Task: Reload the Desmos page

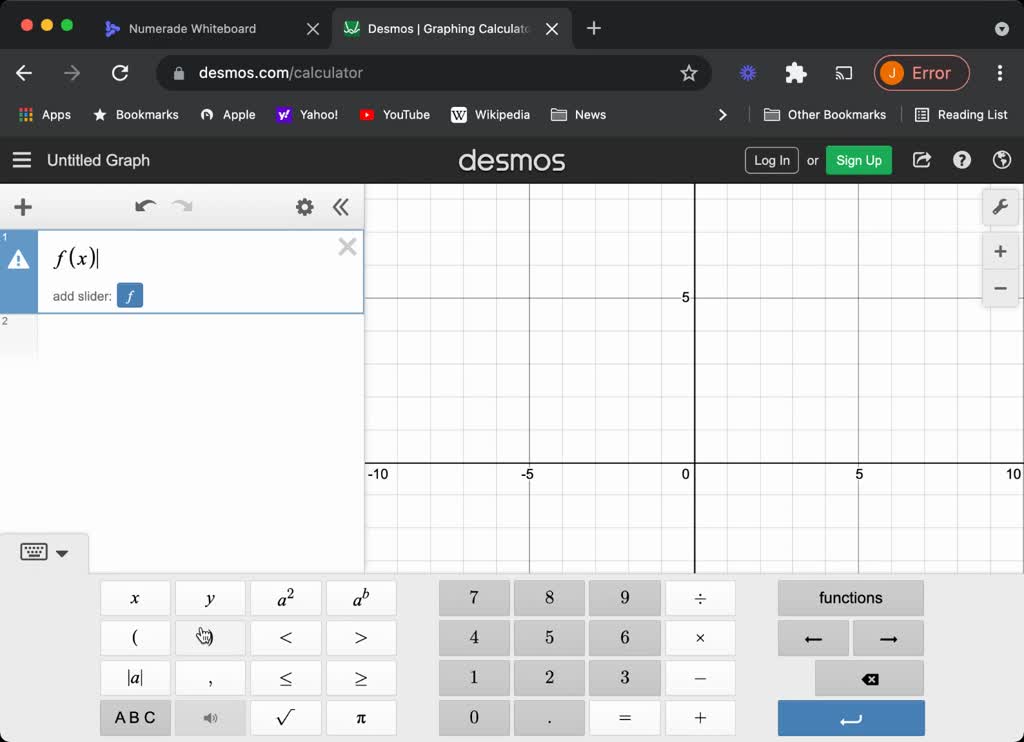Action: (x=120, y=73)
